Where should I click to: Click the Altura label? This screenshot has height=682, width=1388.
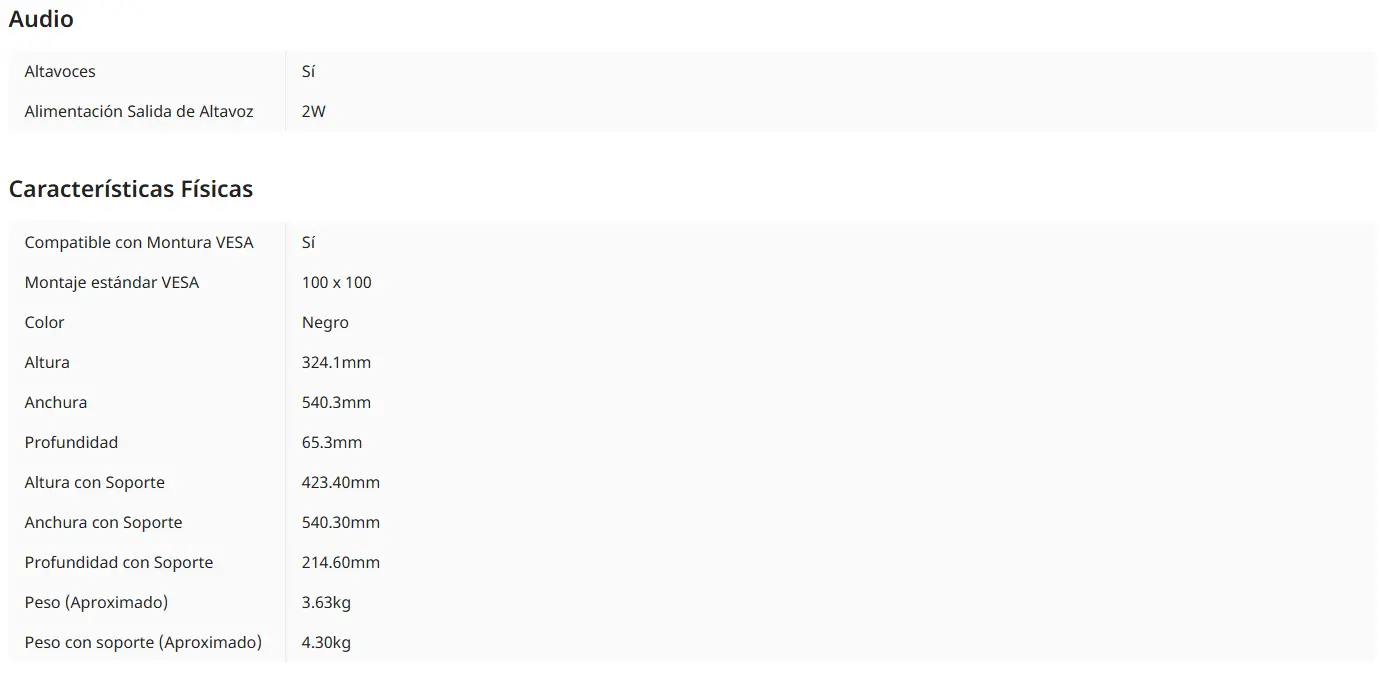coord(47,363)
